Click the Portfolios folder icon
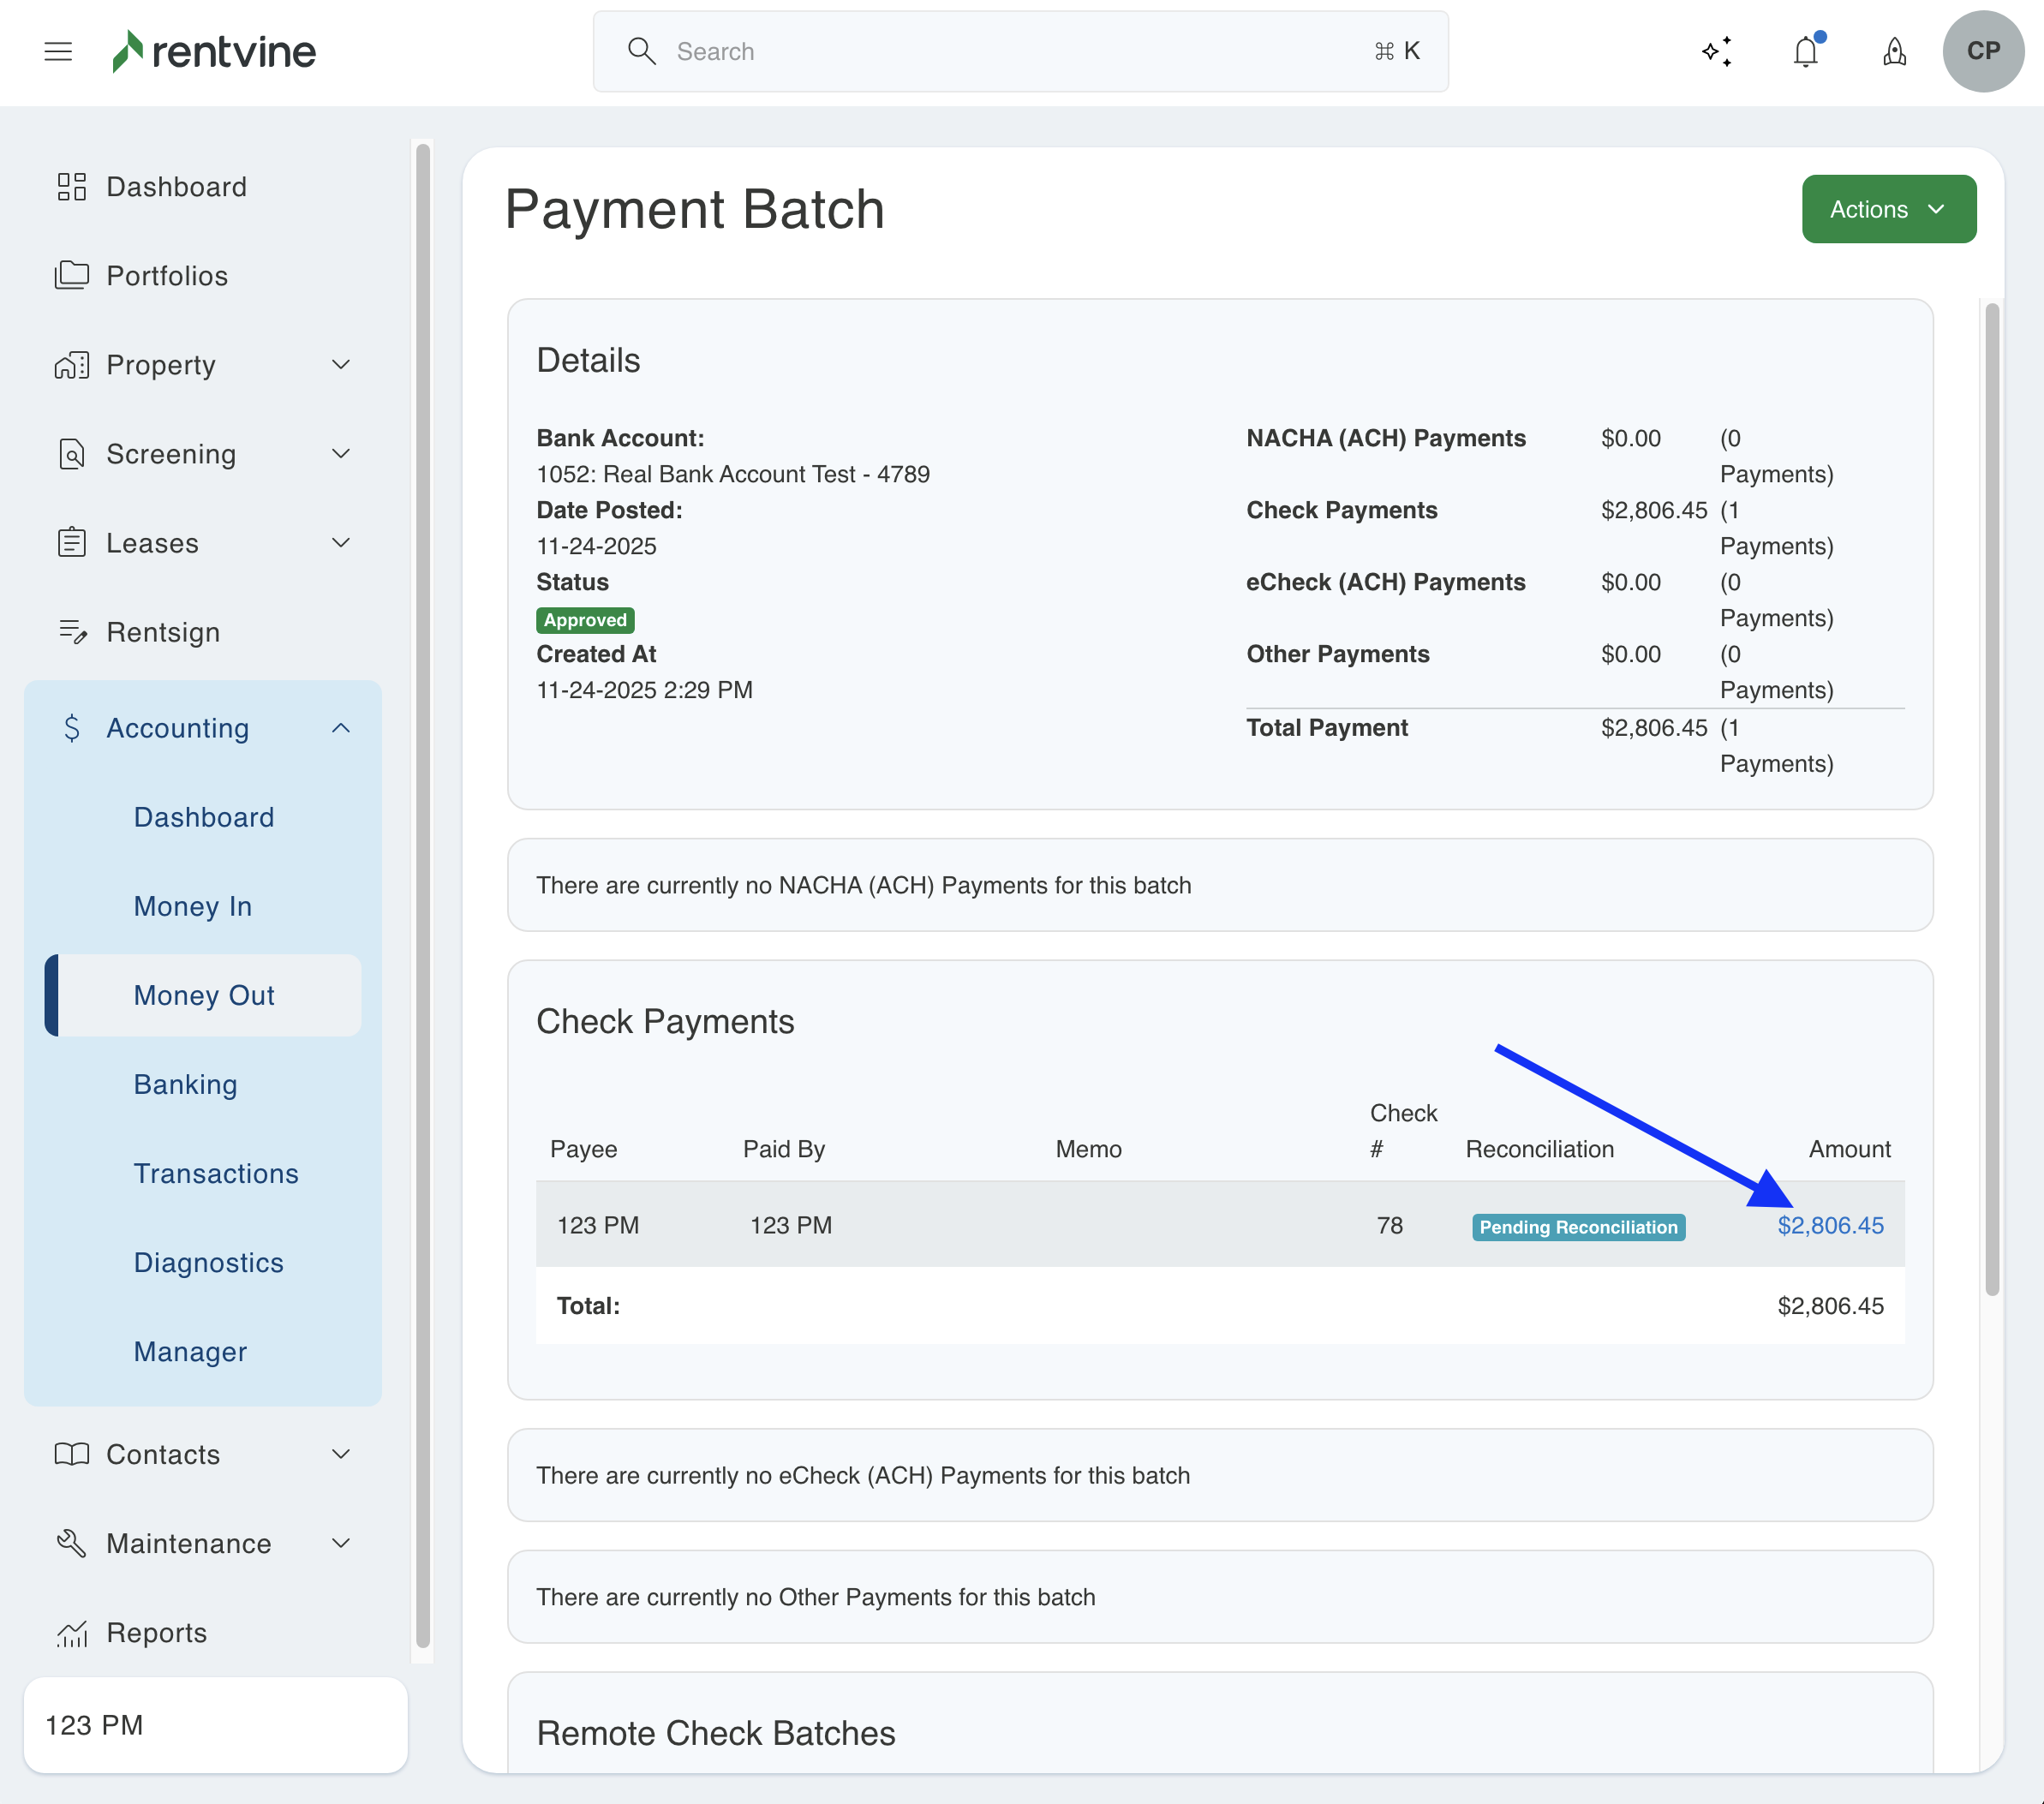 coord(71,275)
